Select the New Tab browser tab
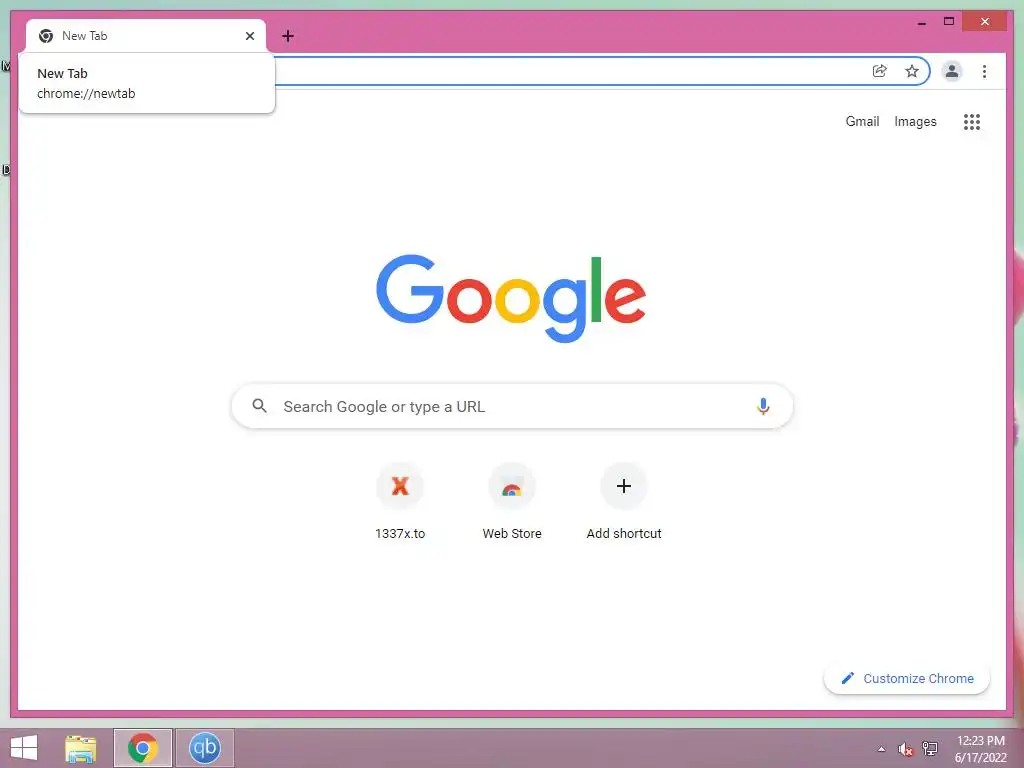1024x768 pixels. [146, 36]
